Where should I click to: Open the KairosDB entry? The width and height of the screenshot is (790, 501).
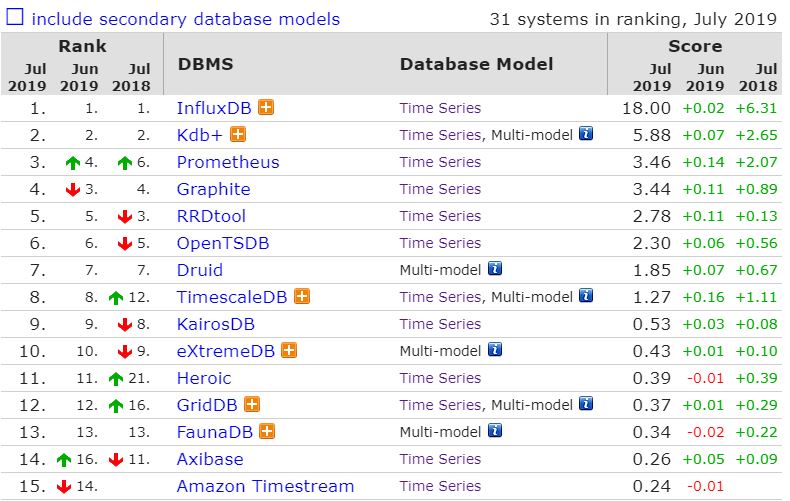pyautogui.click(x=216, y=324)
